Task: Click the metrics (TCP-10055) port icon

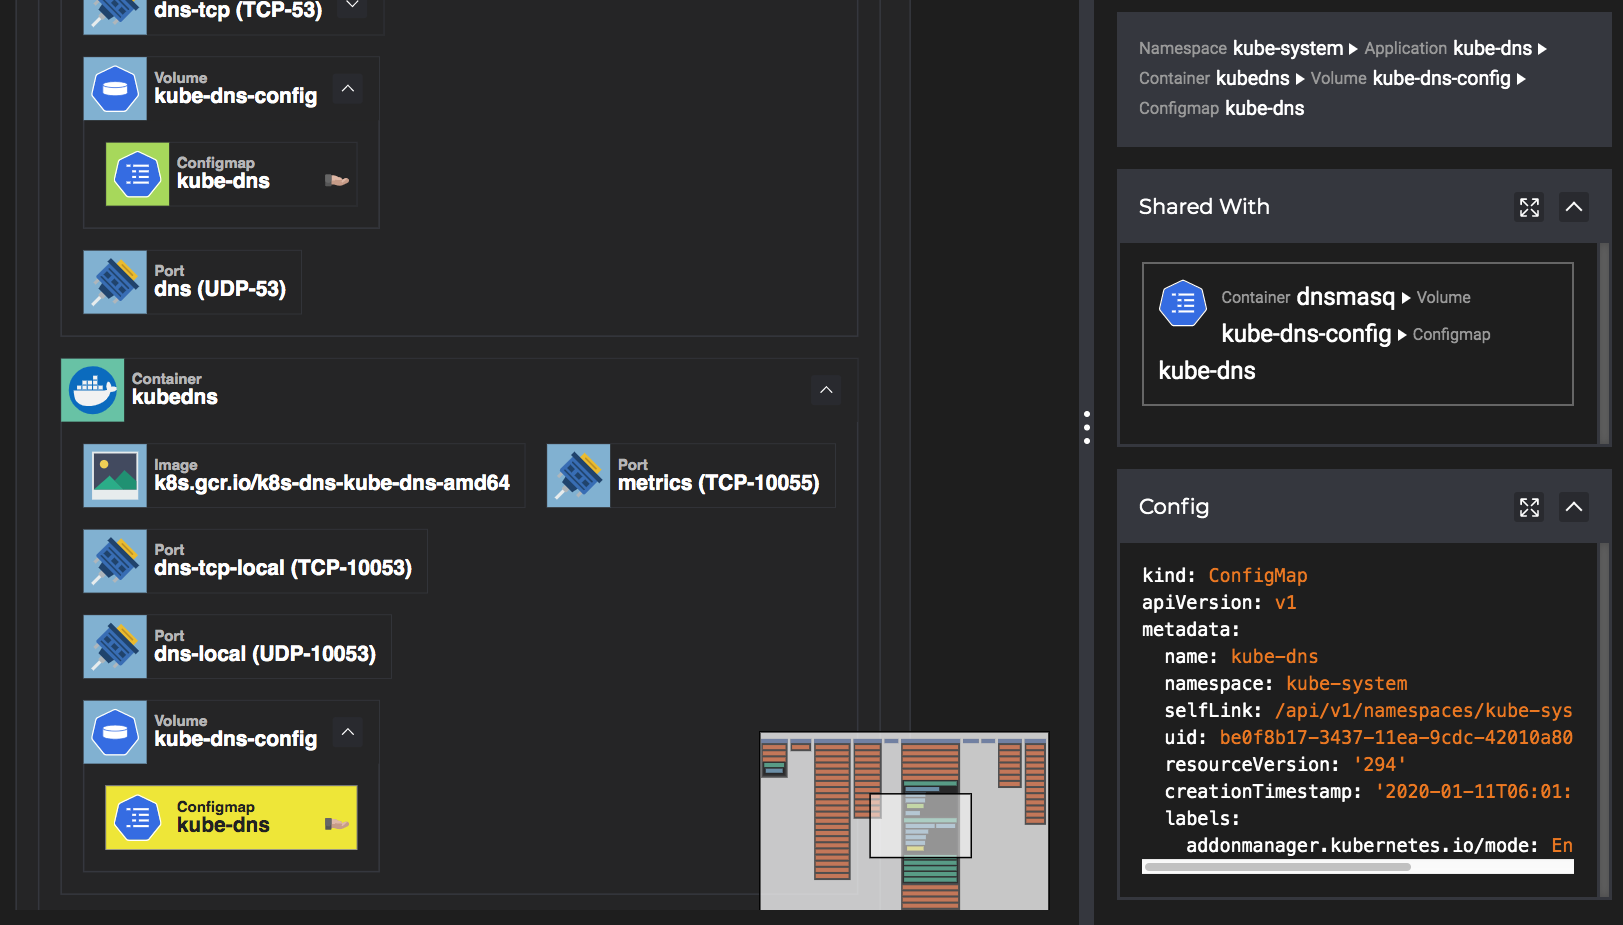Action: (579, 476)
